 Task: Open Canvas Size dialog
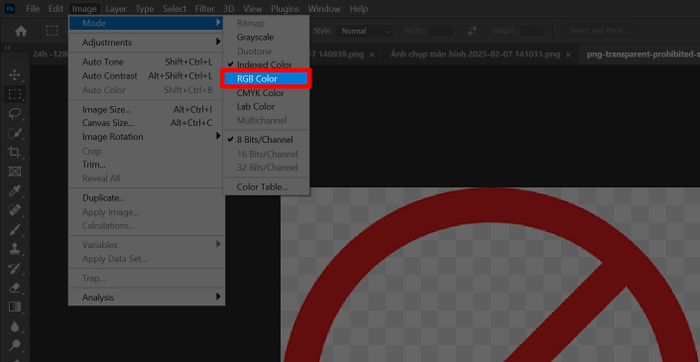(x=146, y=123)
